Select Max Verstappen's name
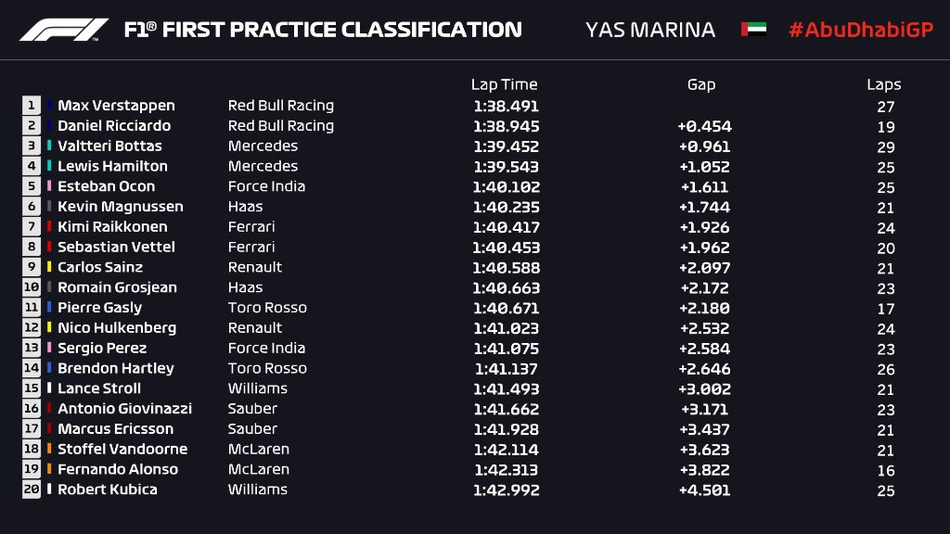Screen dimensions: 950x534 coord(116,105)
